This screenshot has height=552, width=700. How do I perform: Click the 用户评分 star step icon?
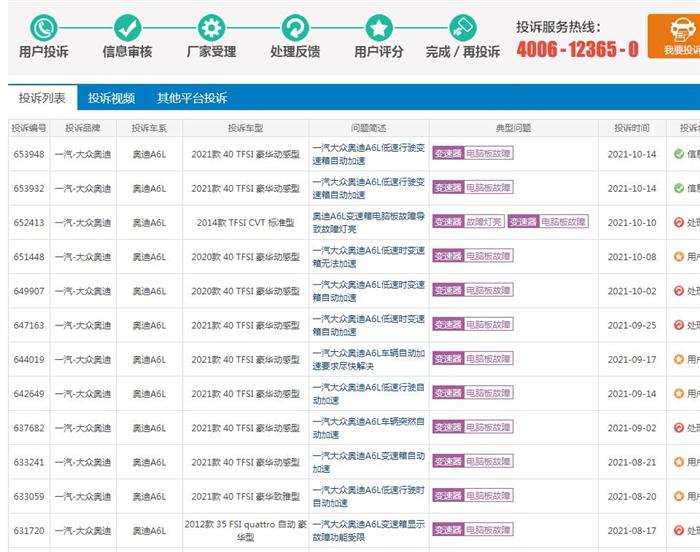point(379,28)
